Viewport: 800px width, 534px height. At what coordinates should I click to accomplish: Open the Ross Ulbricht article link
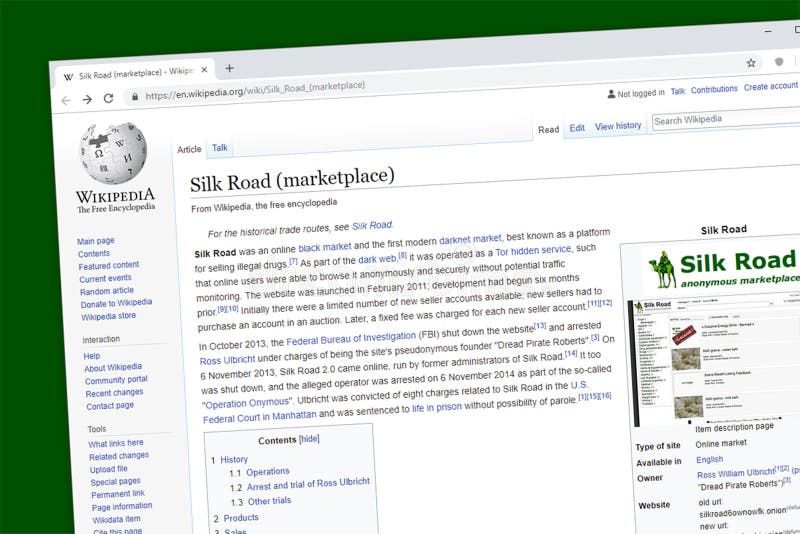tap(227, 360)
